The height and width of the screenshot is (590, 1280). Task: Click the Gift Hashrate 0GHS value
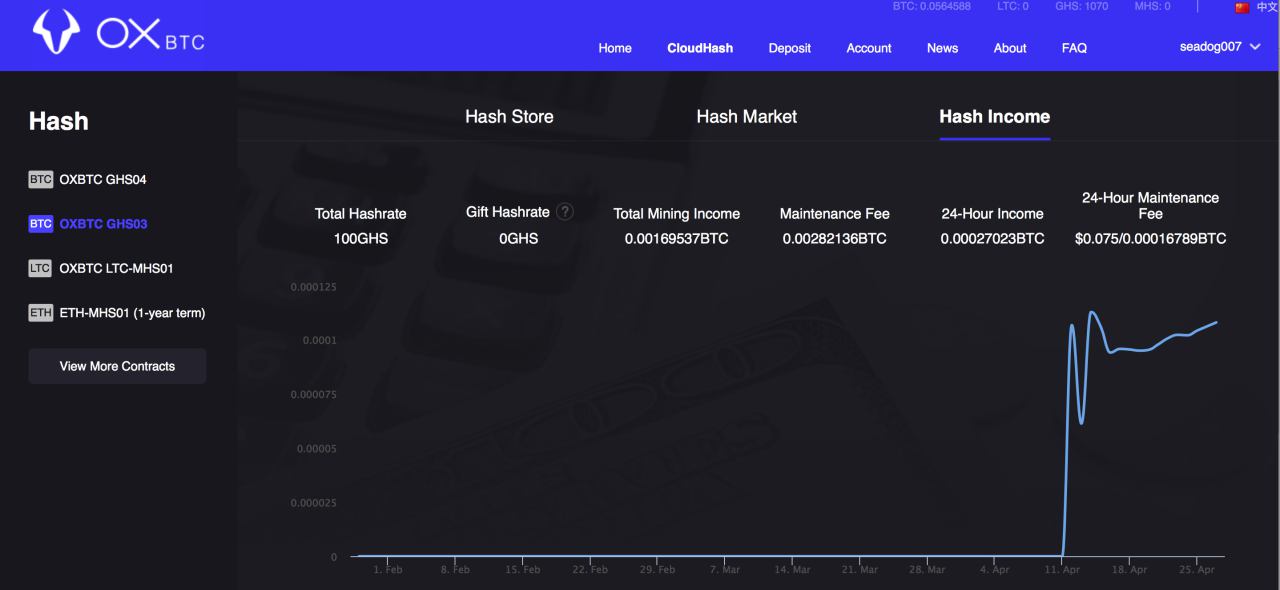519,239
